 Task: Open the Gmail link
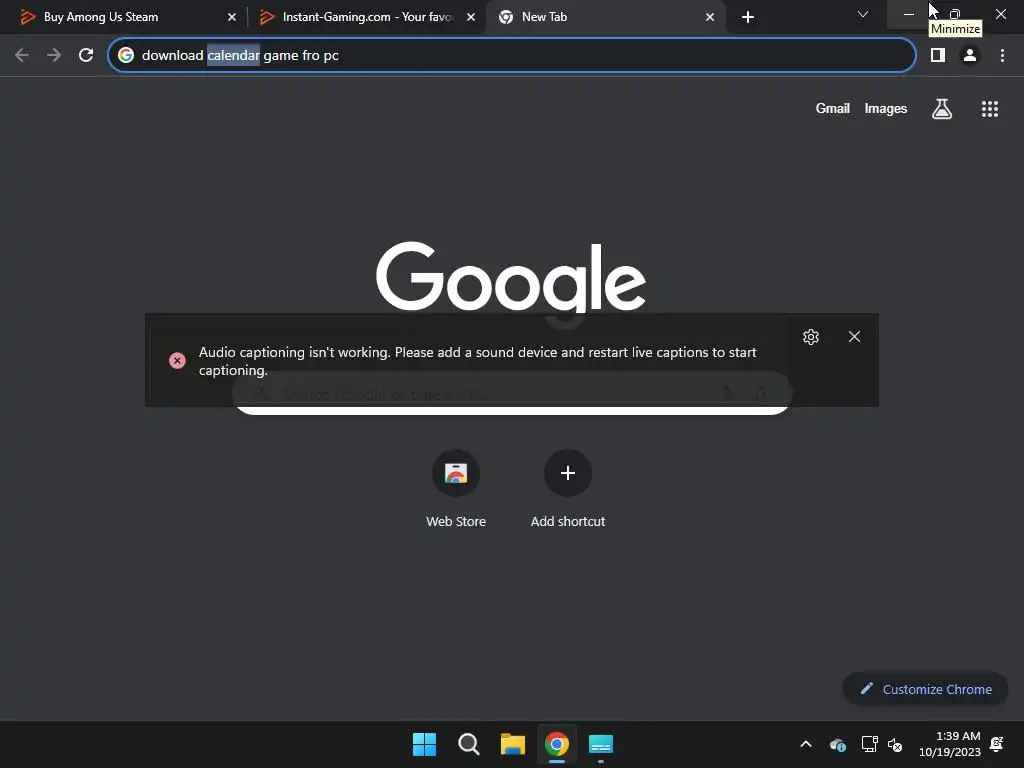(x=833, y=108)
